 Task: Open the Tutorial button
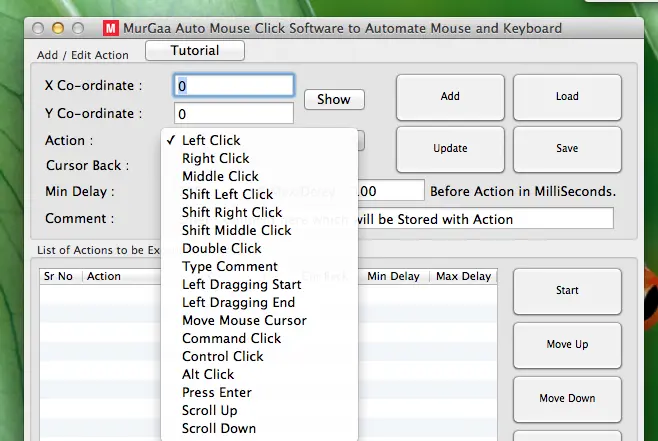[x=195, y=50]
